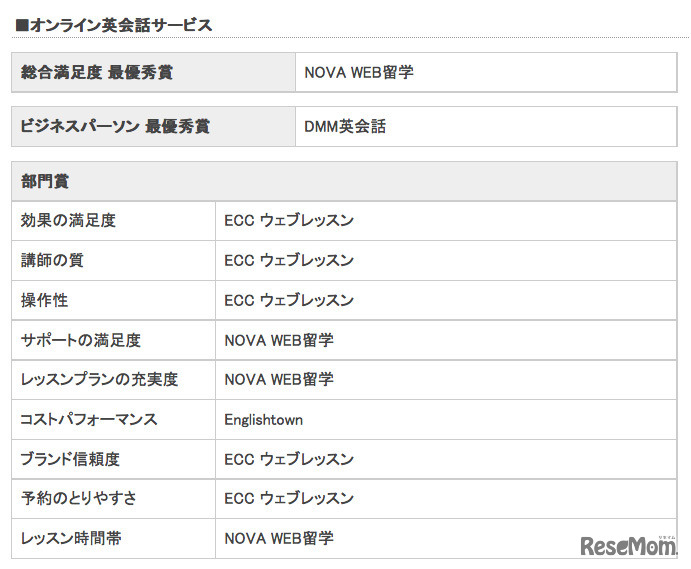Click the 部門賞 section header

tap(45, 181)
